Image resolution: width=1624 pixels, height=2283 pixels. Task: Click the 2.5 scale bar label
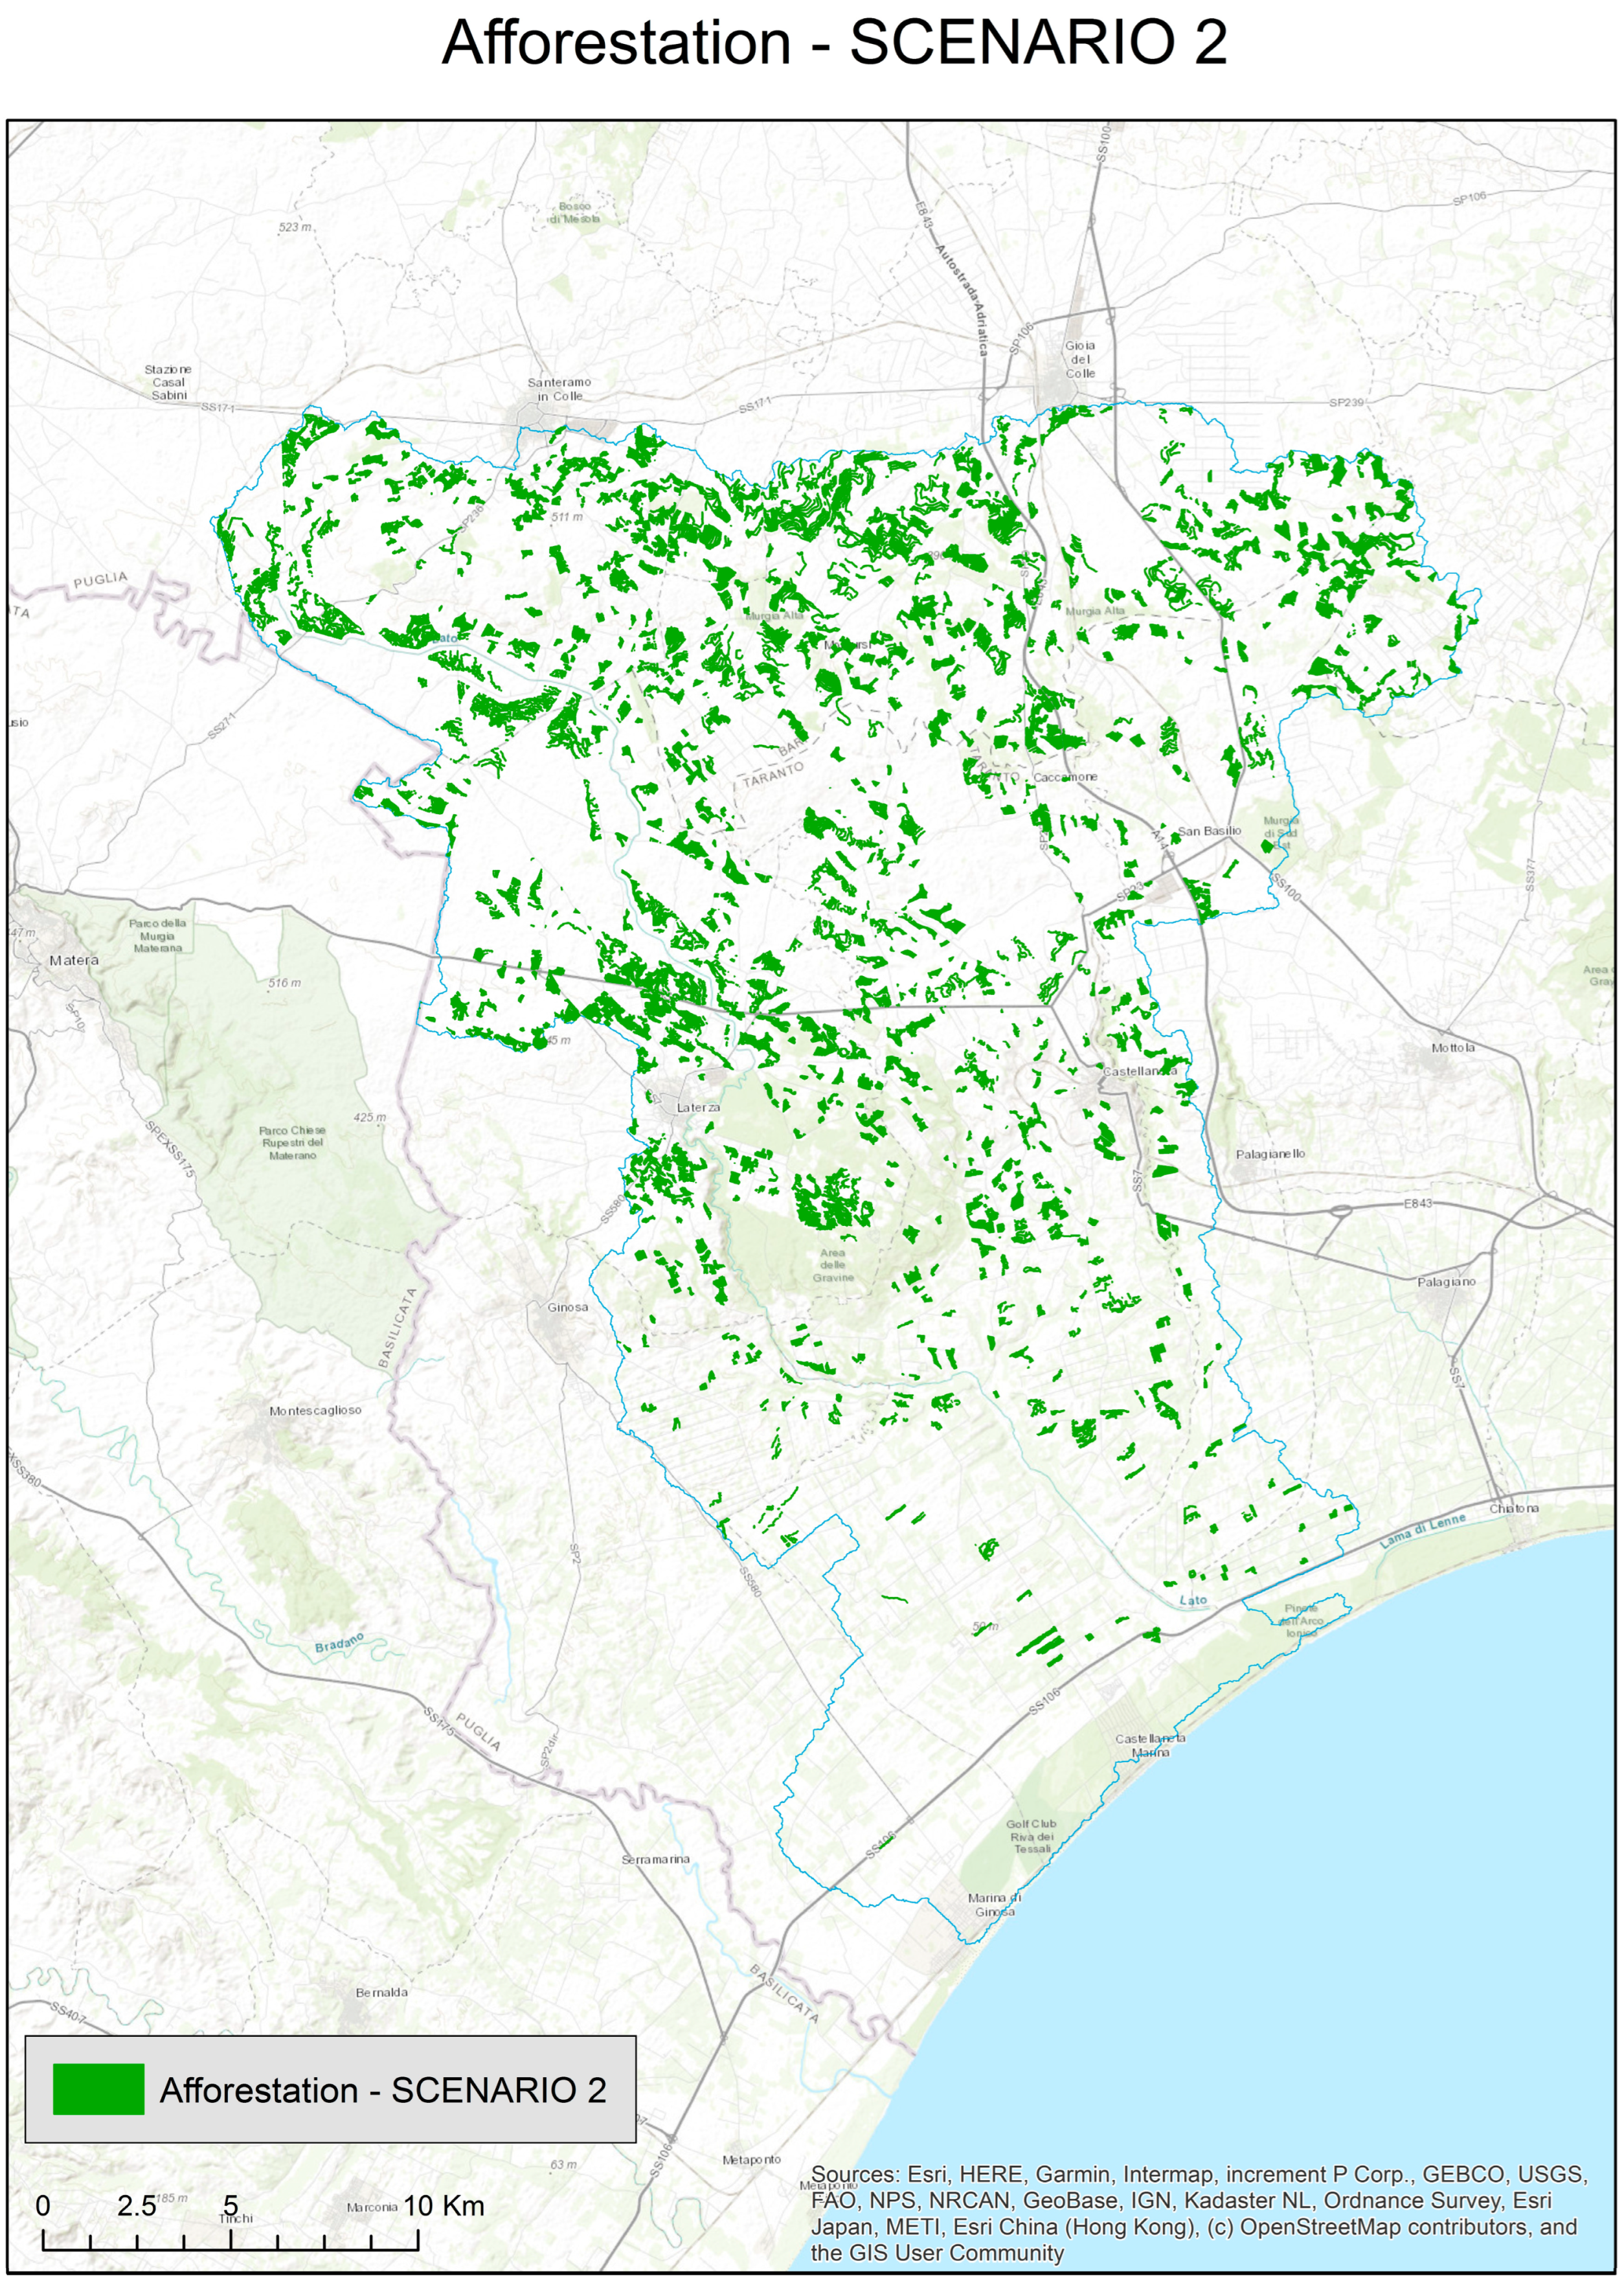pyautogui.click(x=136, y=2205)
